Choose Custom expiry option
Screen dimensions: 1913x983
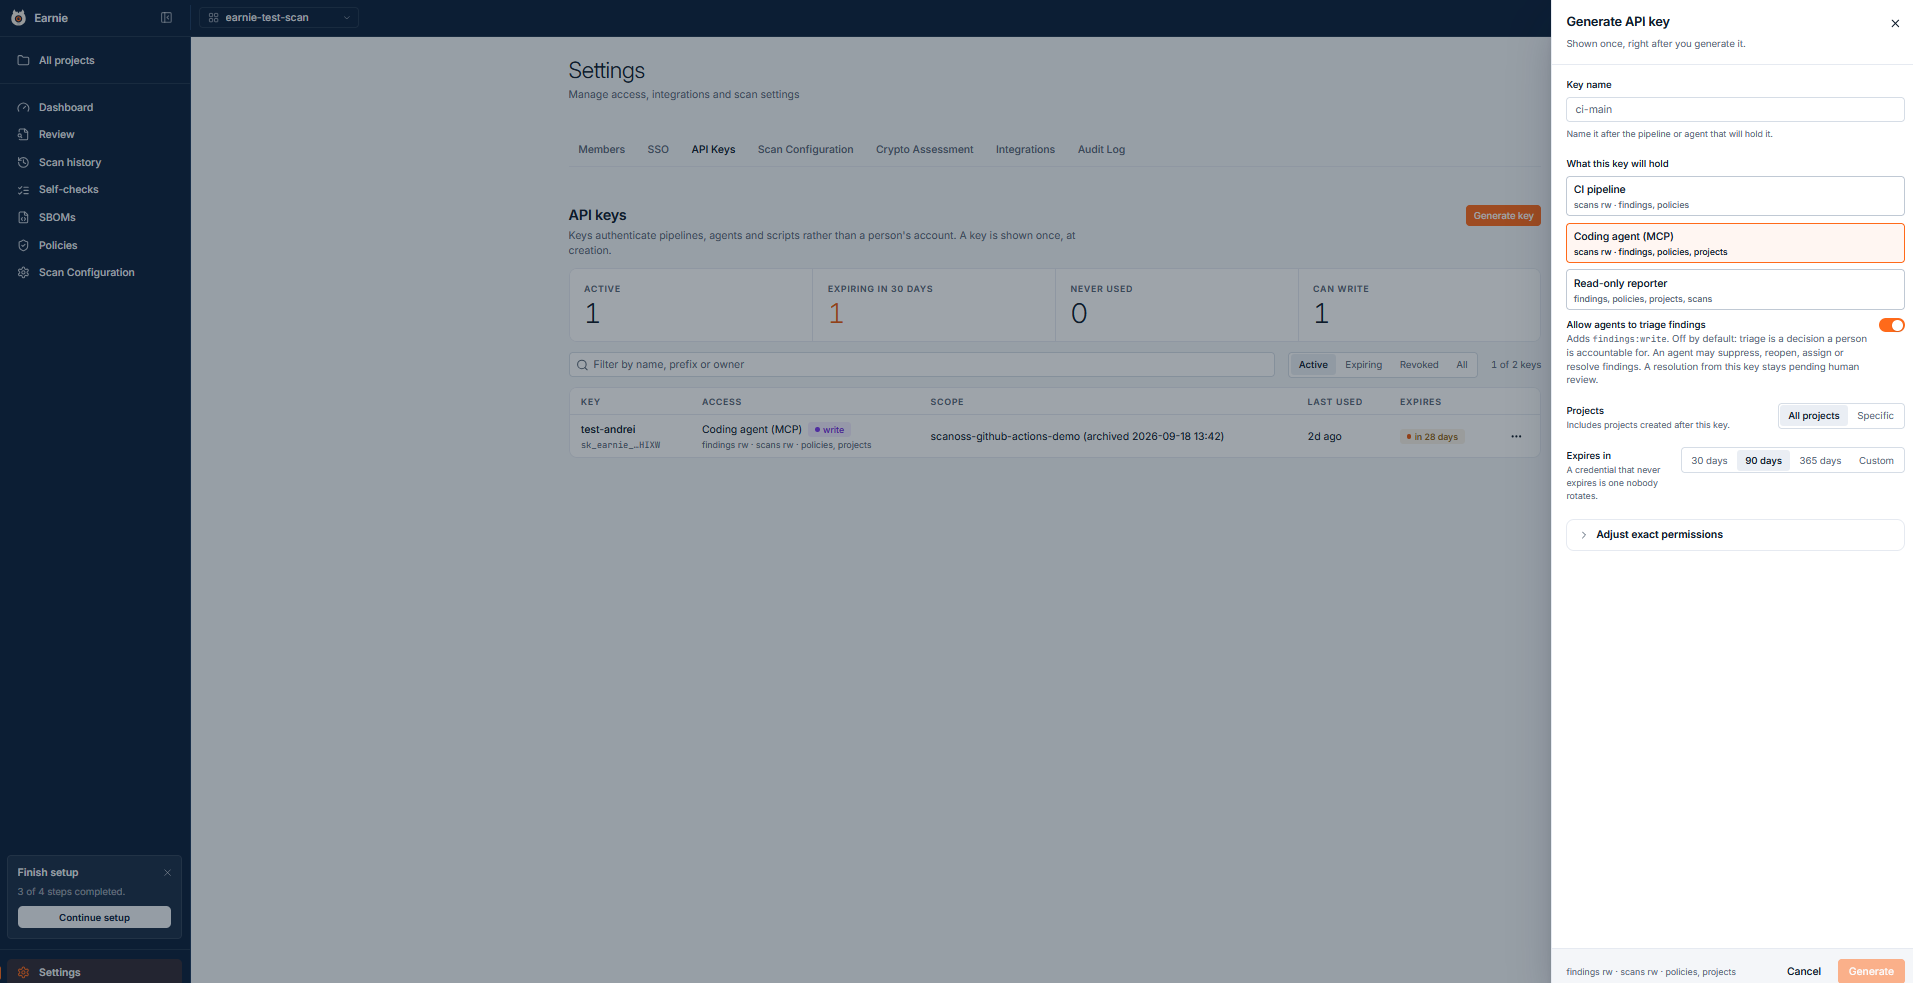[1876, 461]
